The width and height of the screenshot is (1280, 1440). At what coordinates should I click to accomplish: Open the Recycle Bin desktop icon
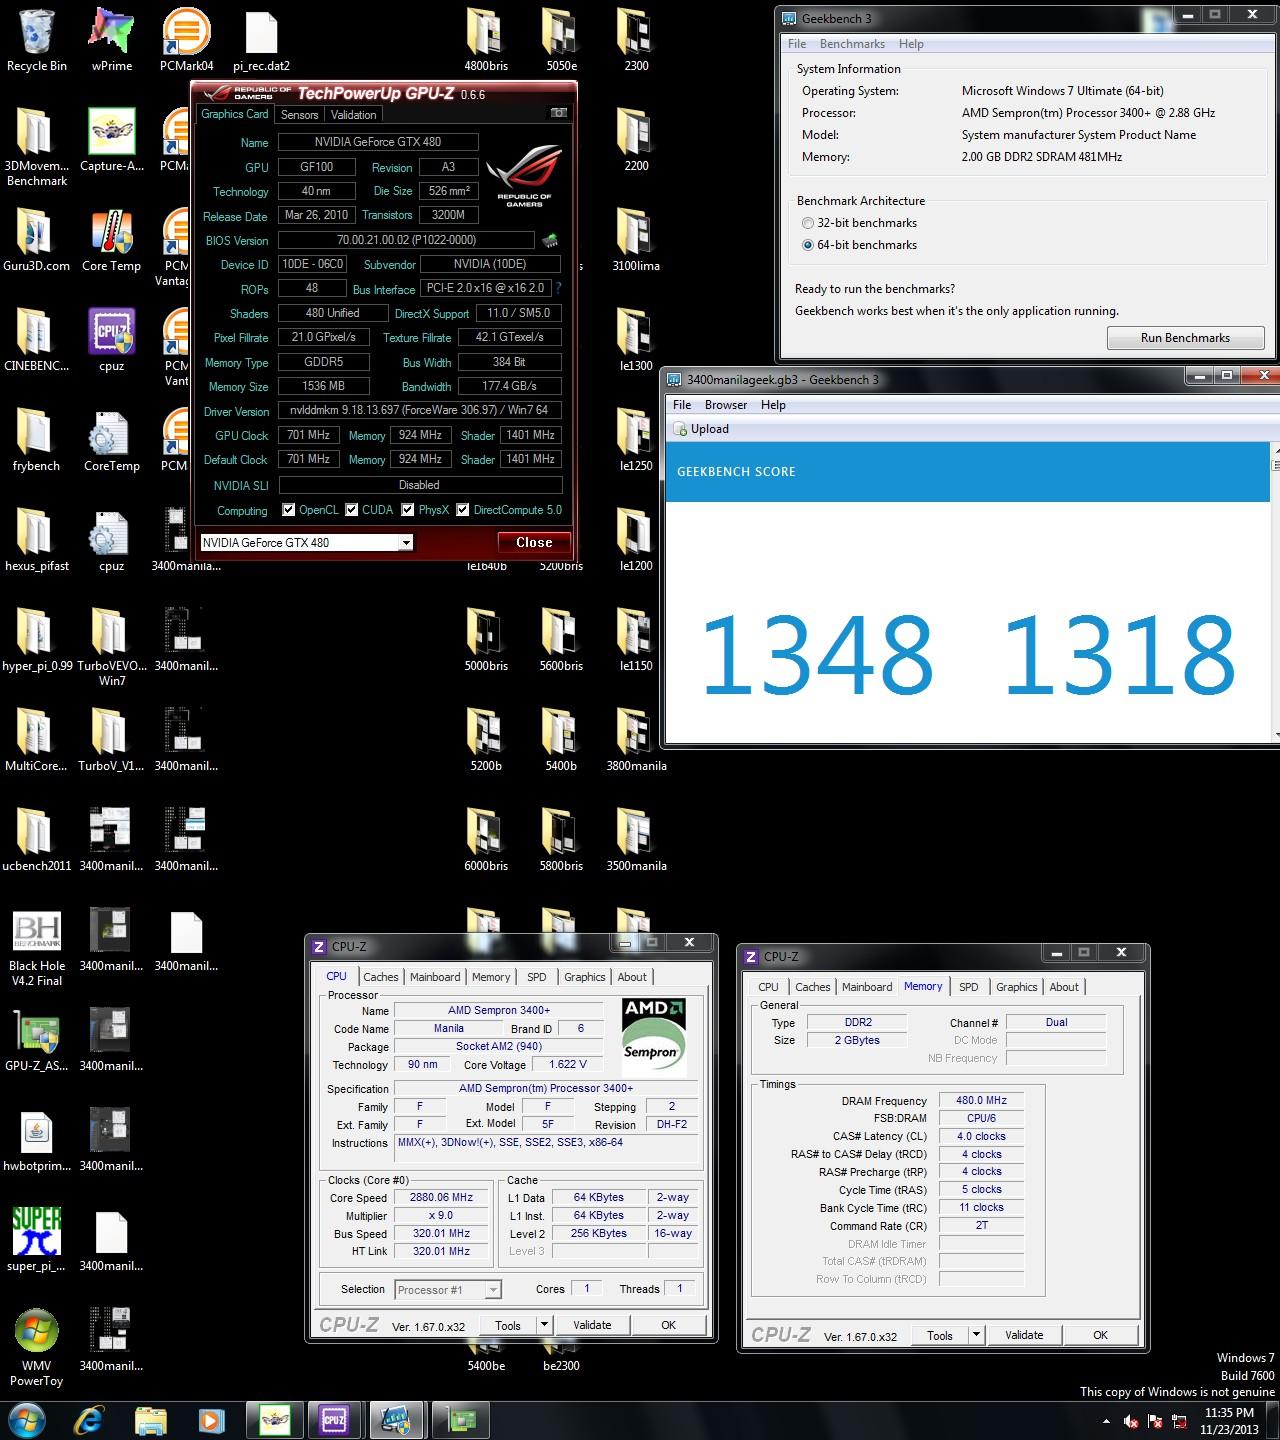pos(37,40)
